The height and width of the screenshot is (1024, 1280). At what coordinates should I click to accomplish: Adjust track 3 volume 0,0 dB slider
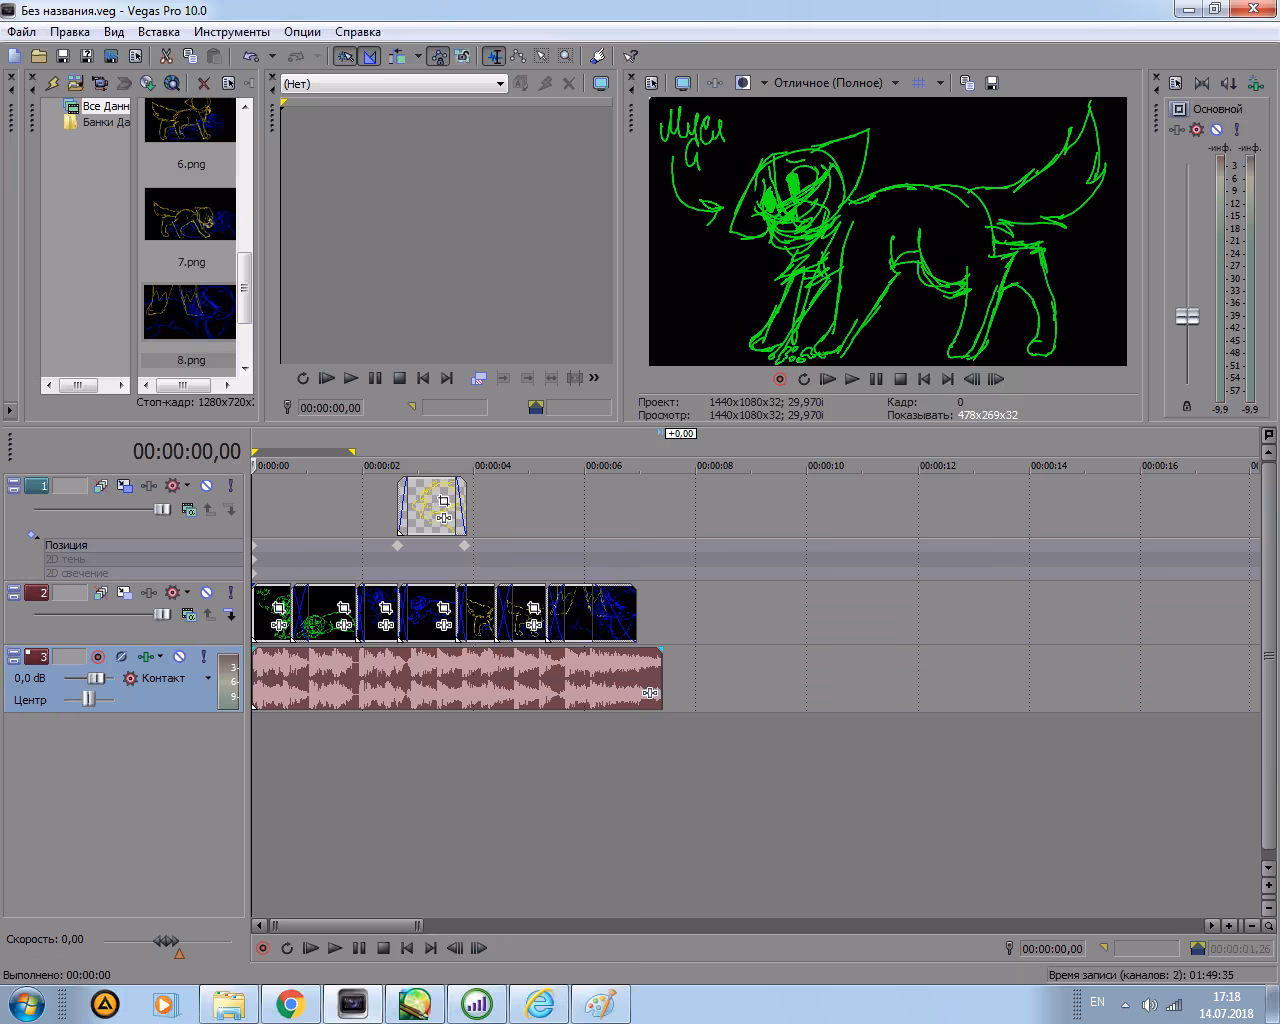[96, 678]
